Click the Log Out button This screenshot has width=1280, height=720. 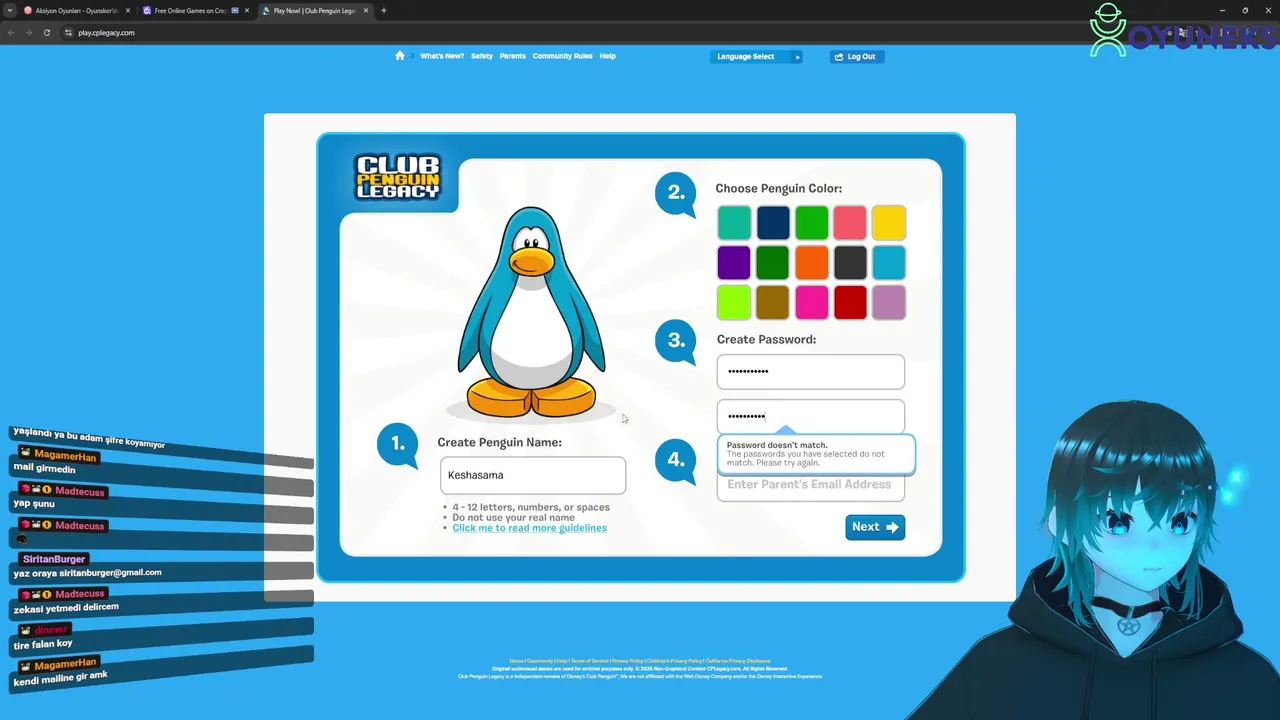(x=858, y=56)
